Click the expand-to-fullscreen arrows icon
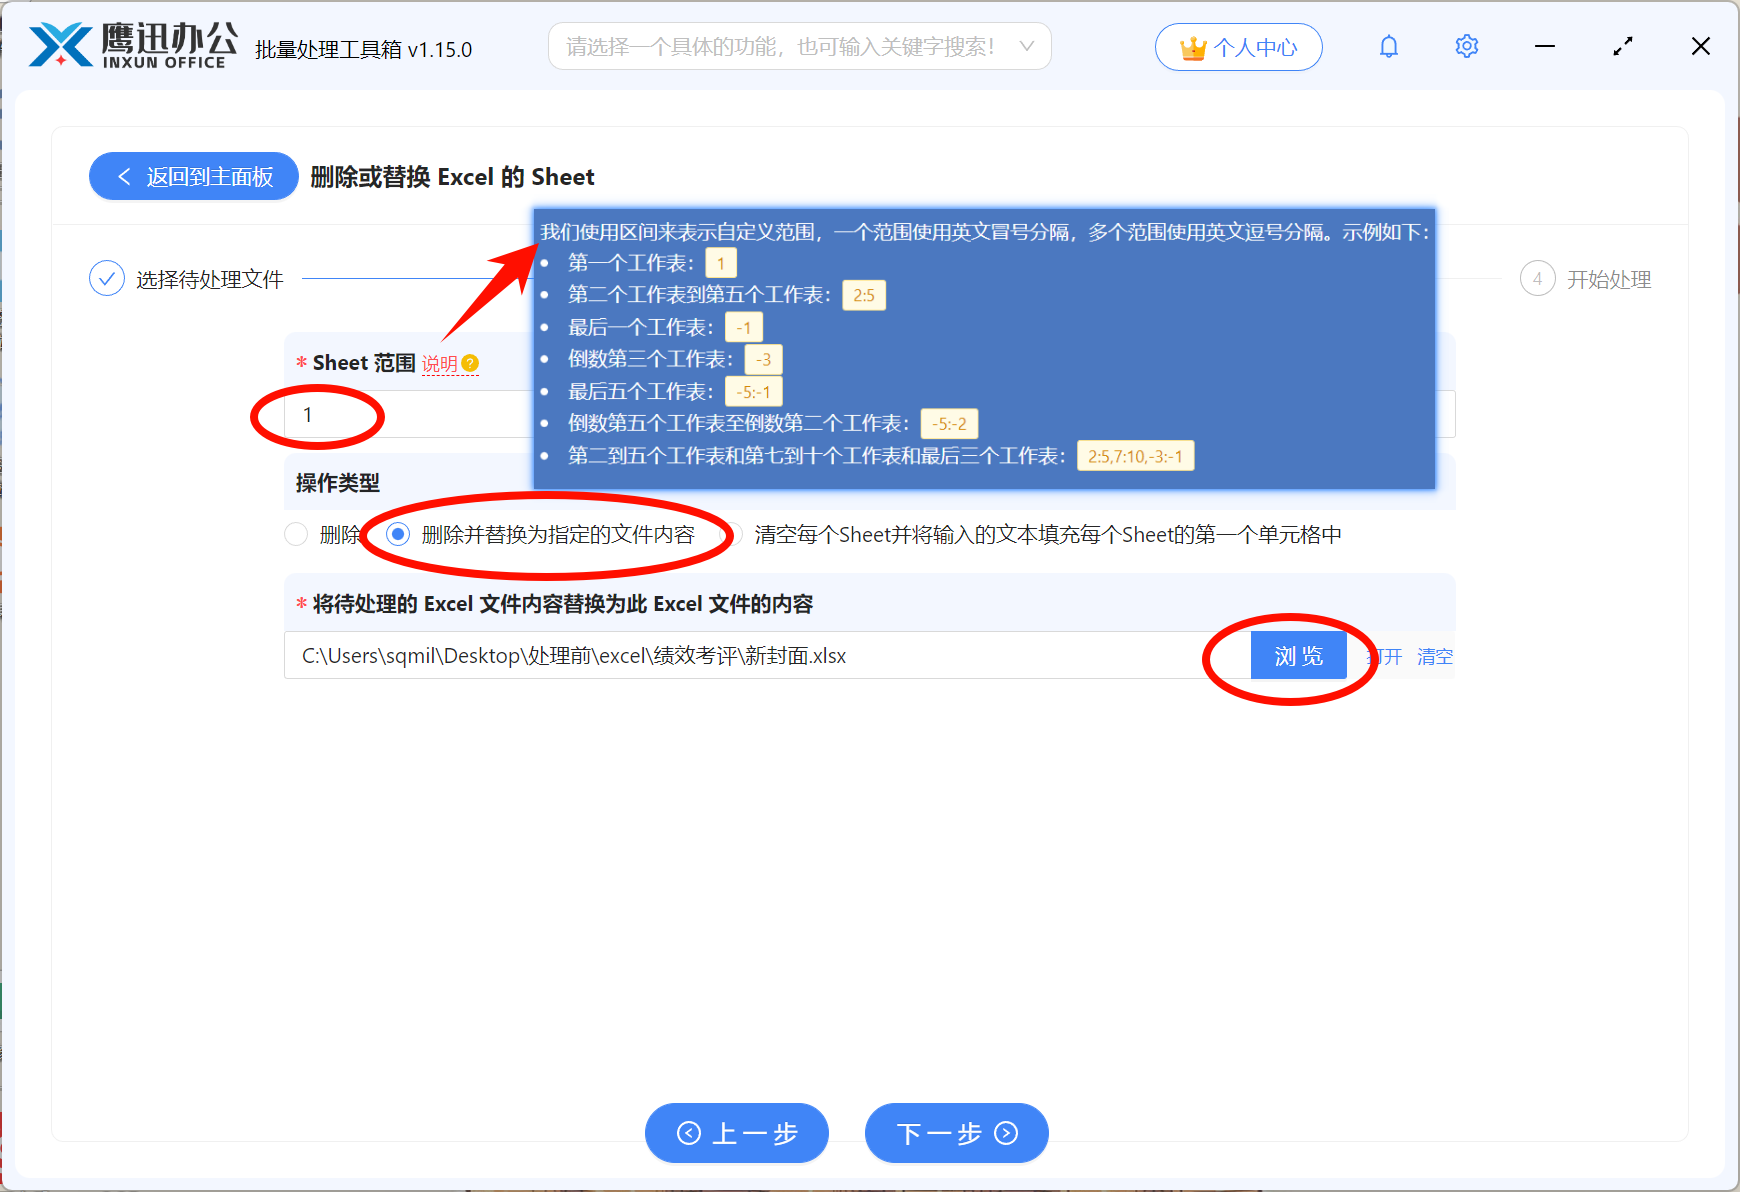This screenshot has width=1740, height=1192. point(1622,46)
